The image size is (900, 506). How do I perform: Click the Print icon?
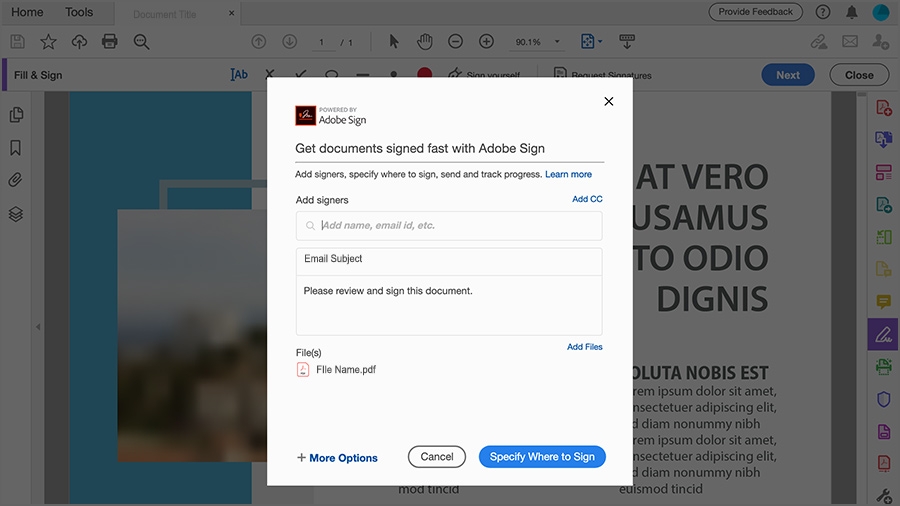110,41
